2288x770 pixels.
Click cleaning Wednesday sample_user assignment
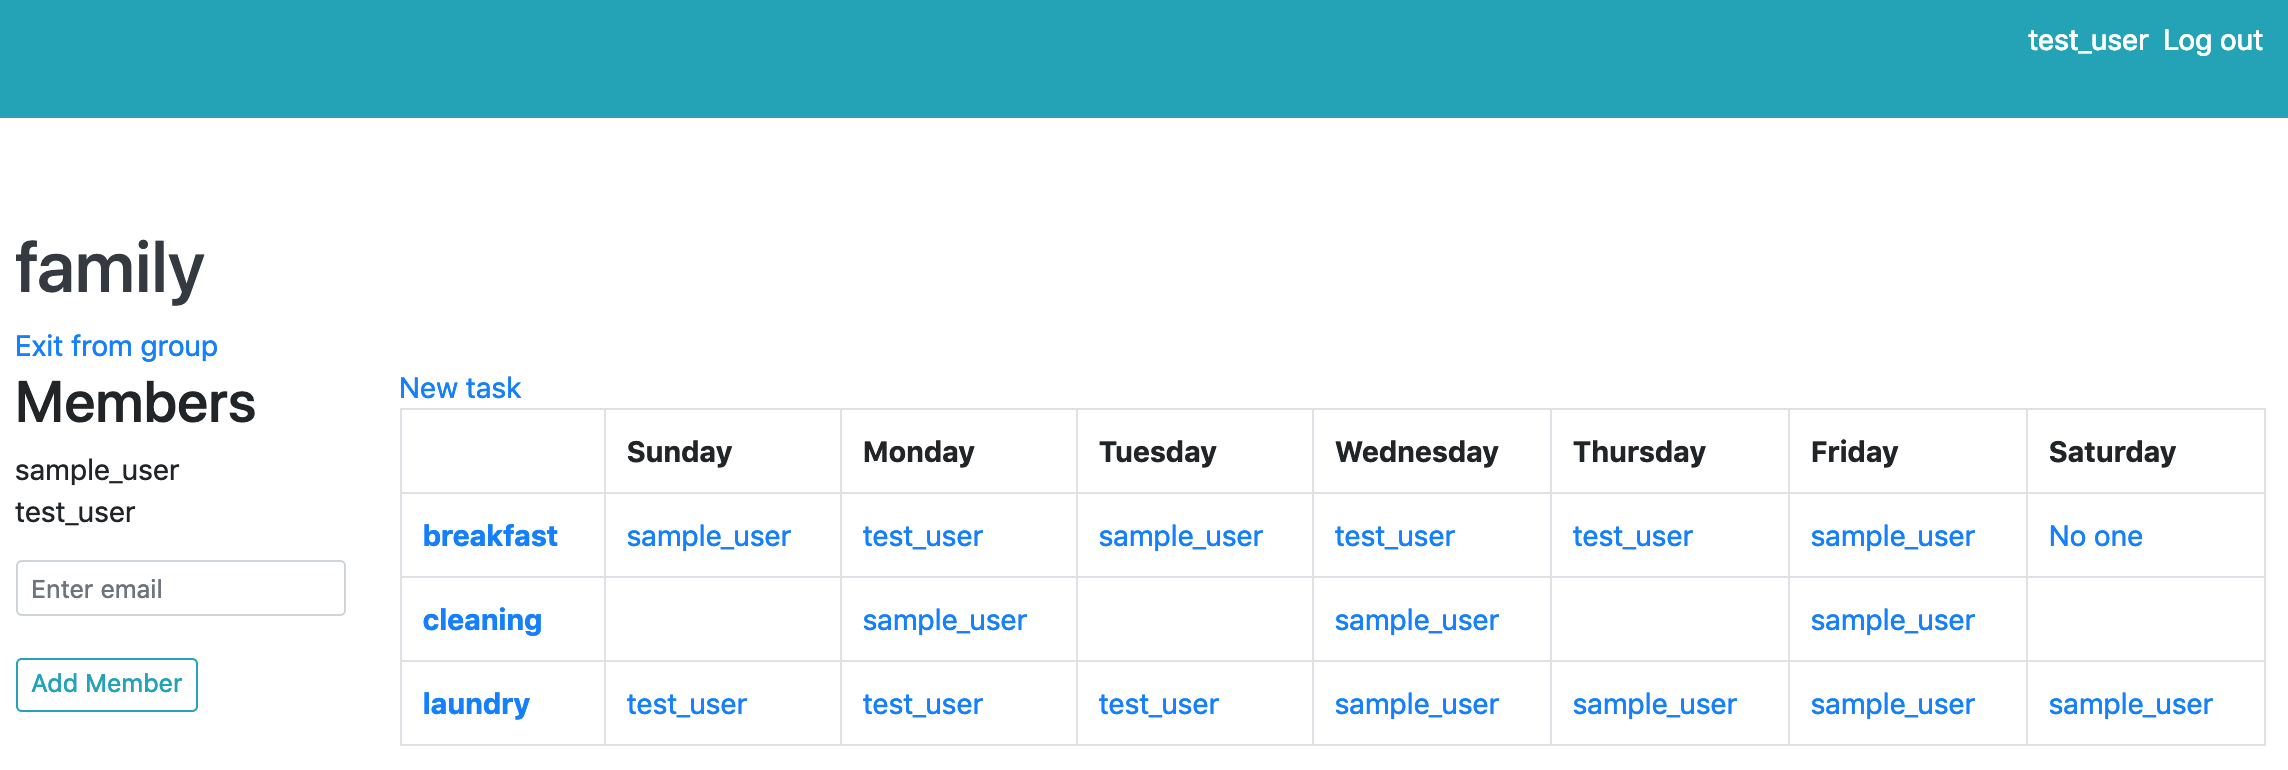pos(1416,620)
